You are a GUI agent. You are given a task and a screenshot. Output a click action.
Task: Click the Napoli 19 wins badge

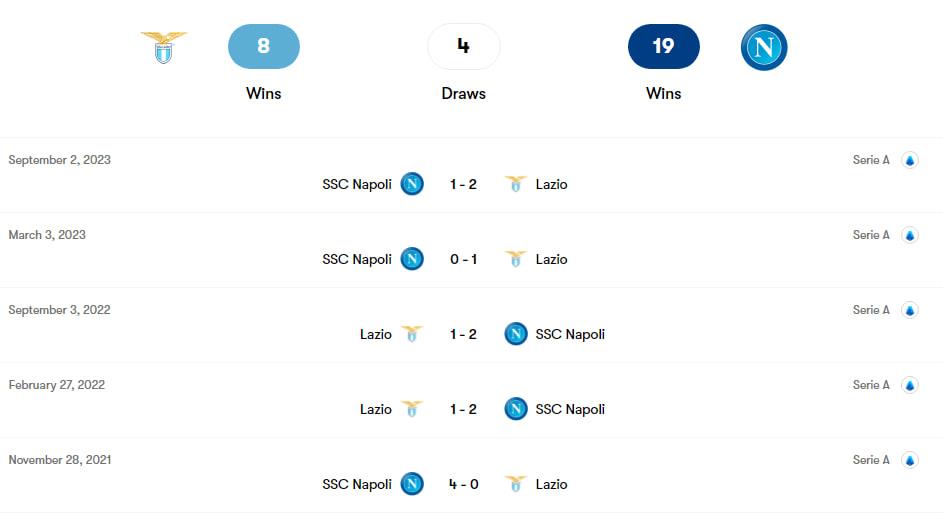pos(663,47)
